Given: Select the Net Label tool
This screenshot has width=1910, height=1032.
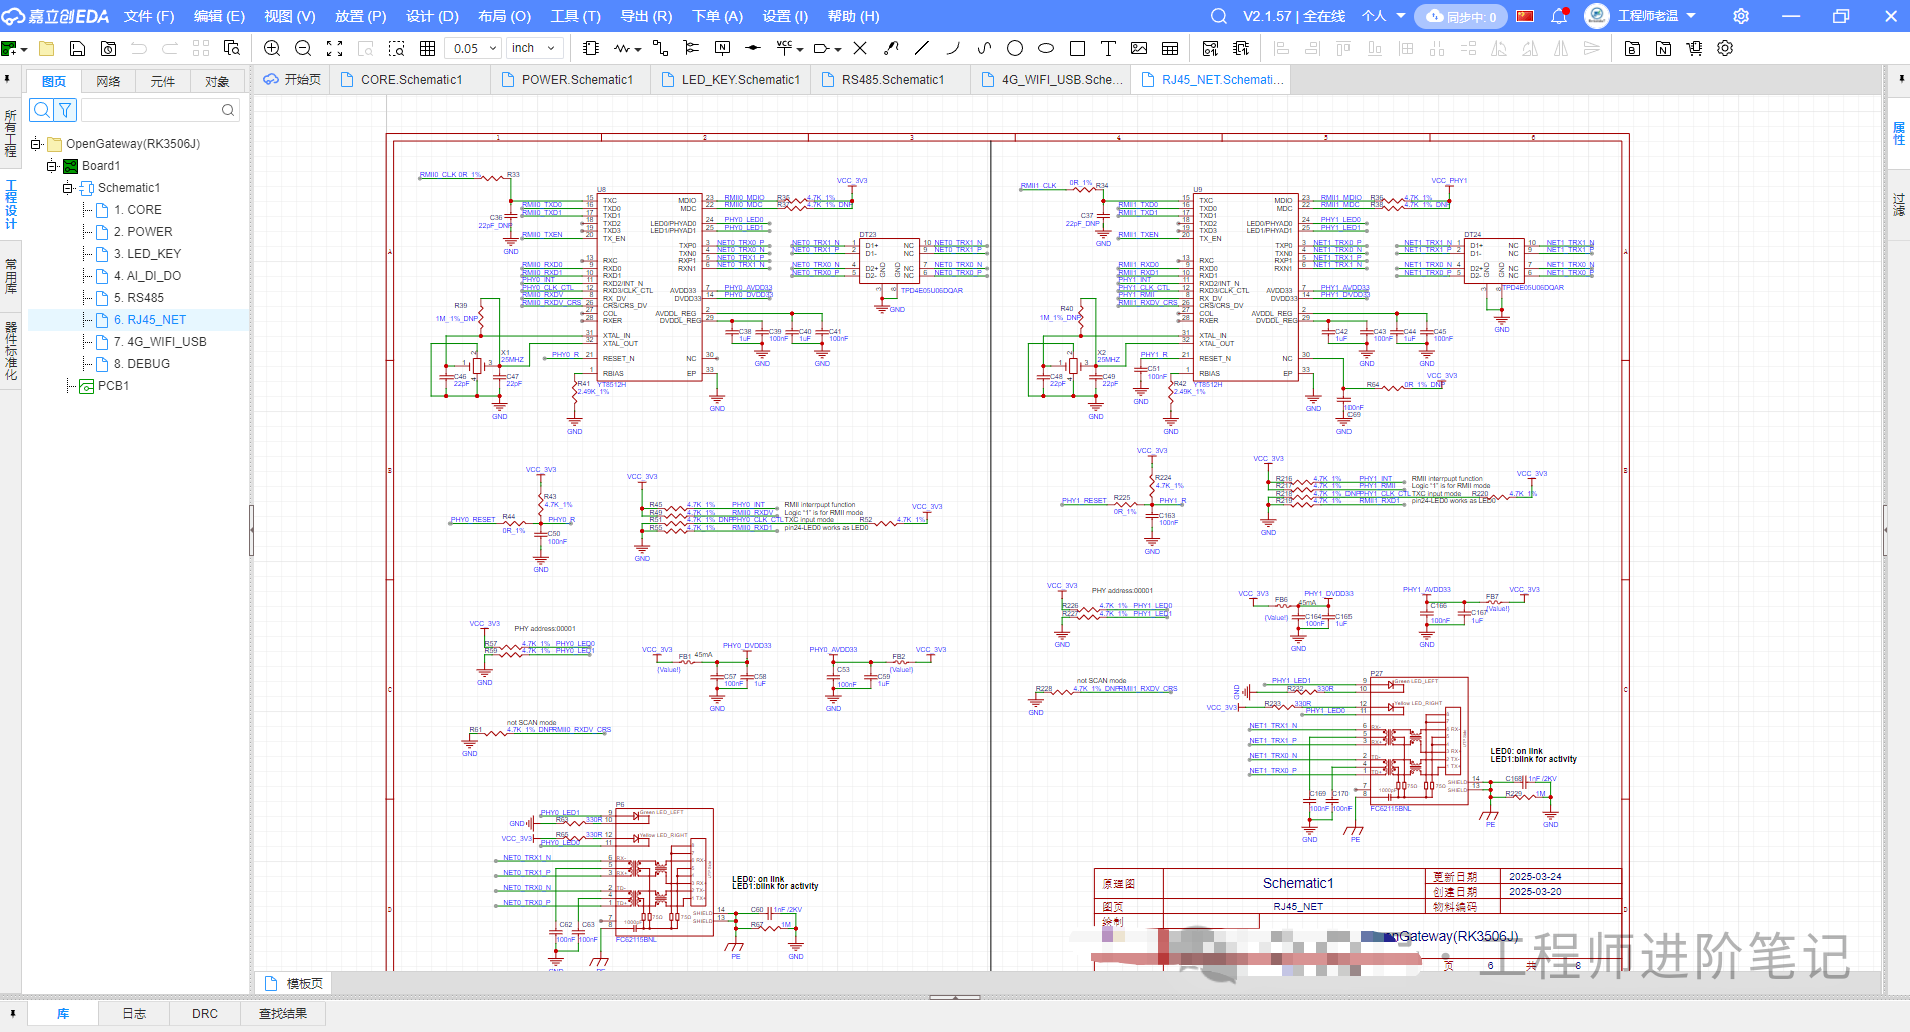Looking at the screenshot, I should 723,48.
